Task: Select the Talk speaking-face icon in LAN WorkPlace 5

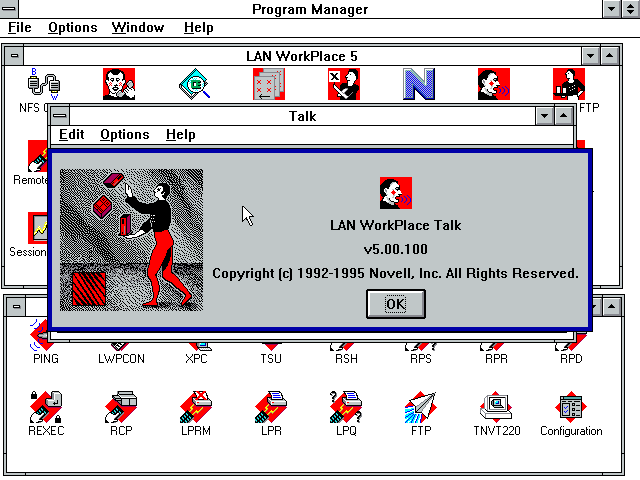Action: point(494,84)
